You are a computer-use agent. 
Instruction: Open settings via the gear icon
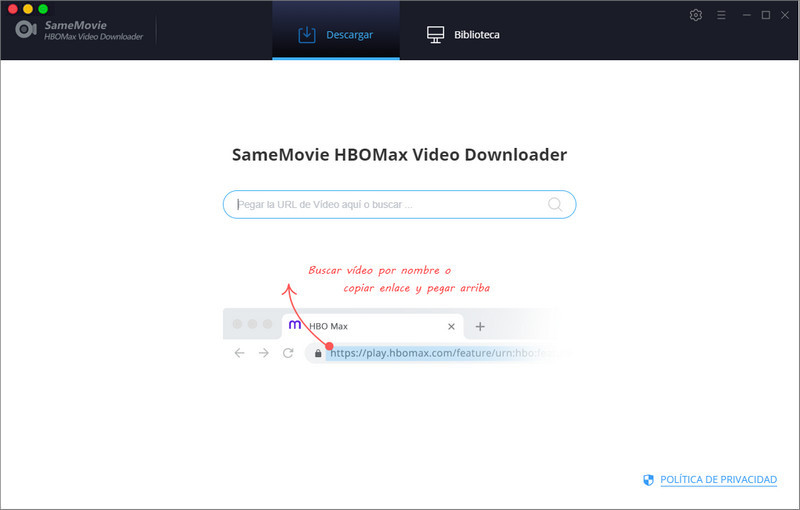pyautogui.click(x=695, y=15)
